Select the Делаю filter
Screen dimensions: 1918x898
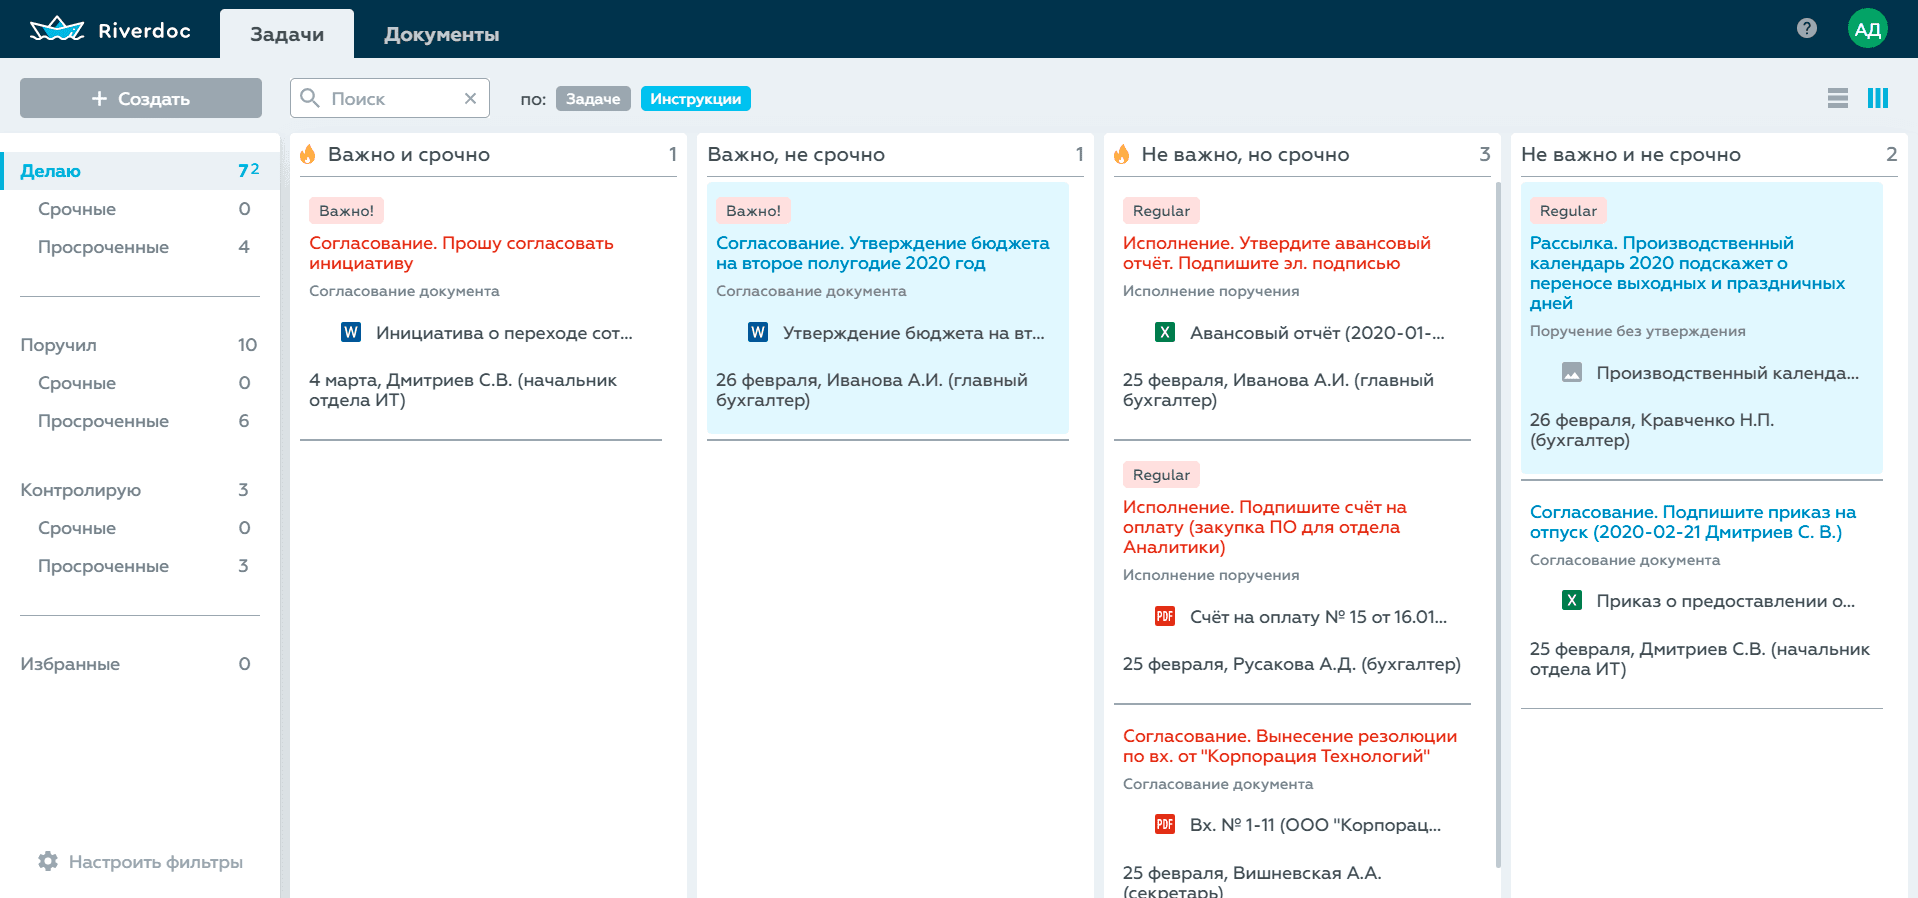140,171
